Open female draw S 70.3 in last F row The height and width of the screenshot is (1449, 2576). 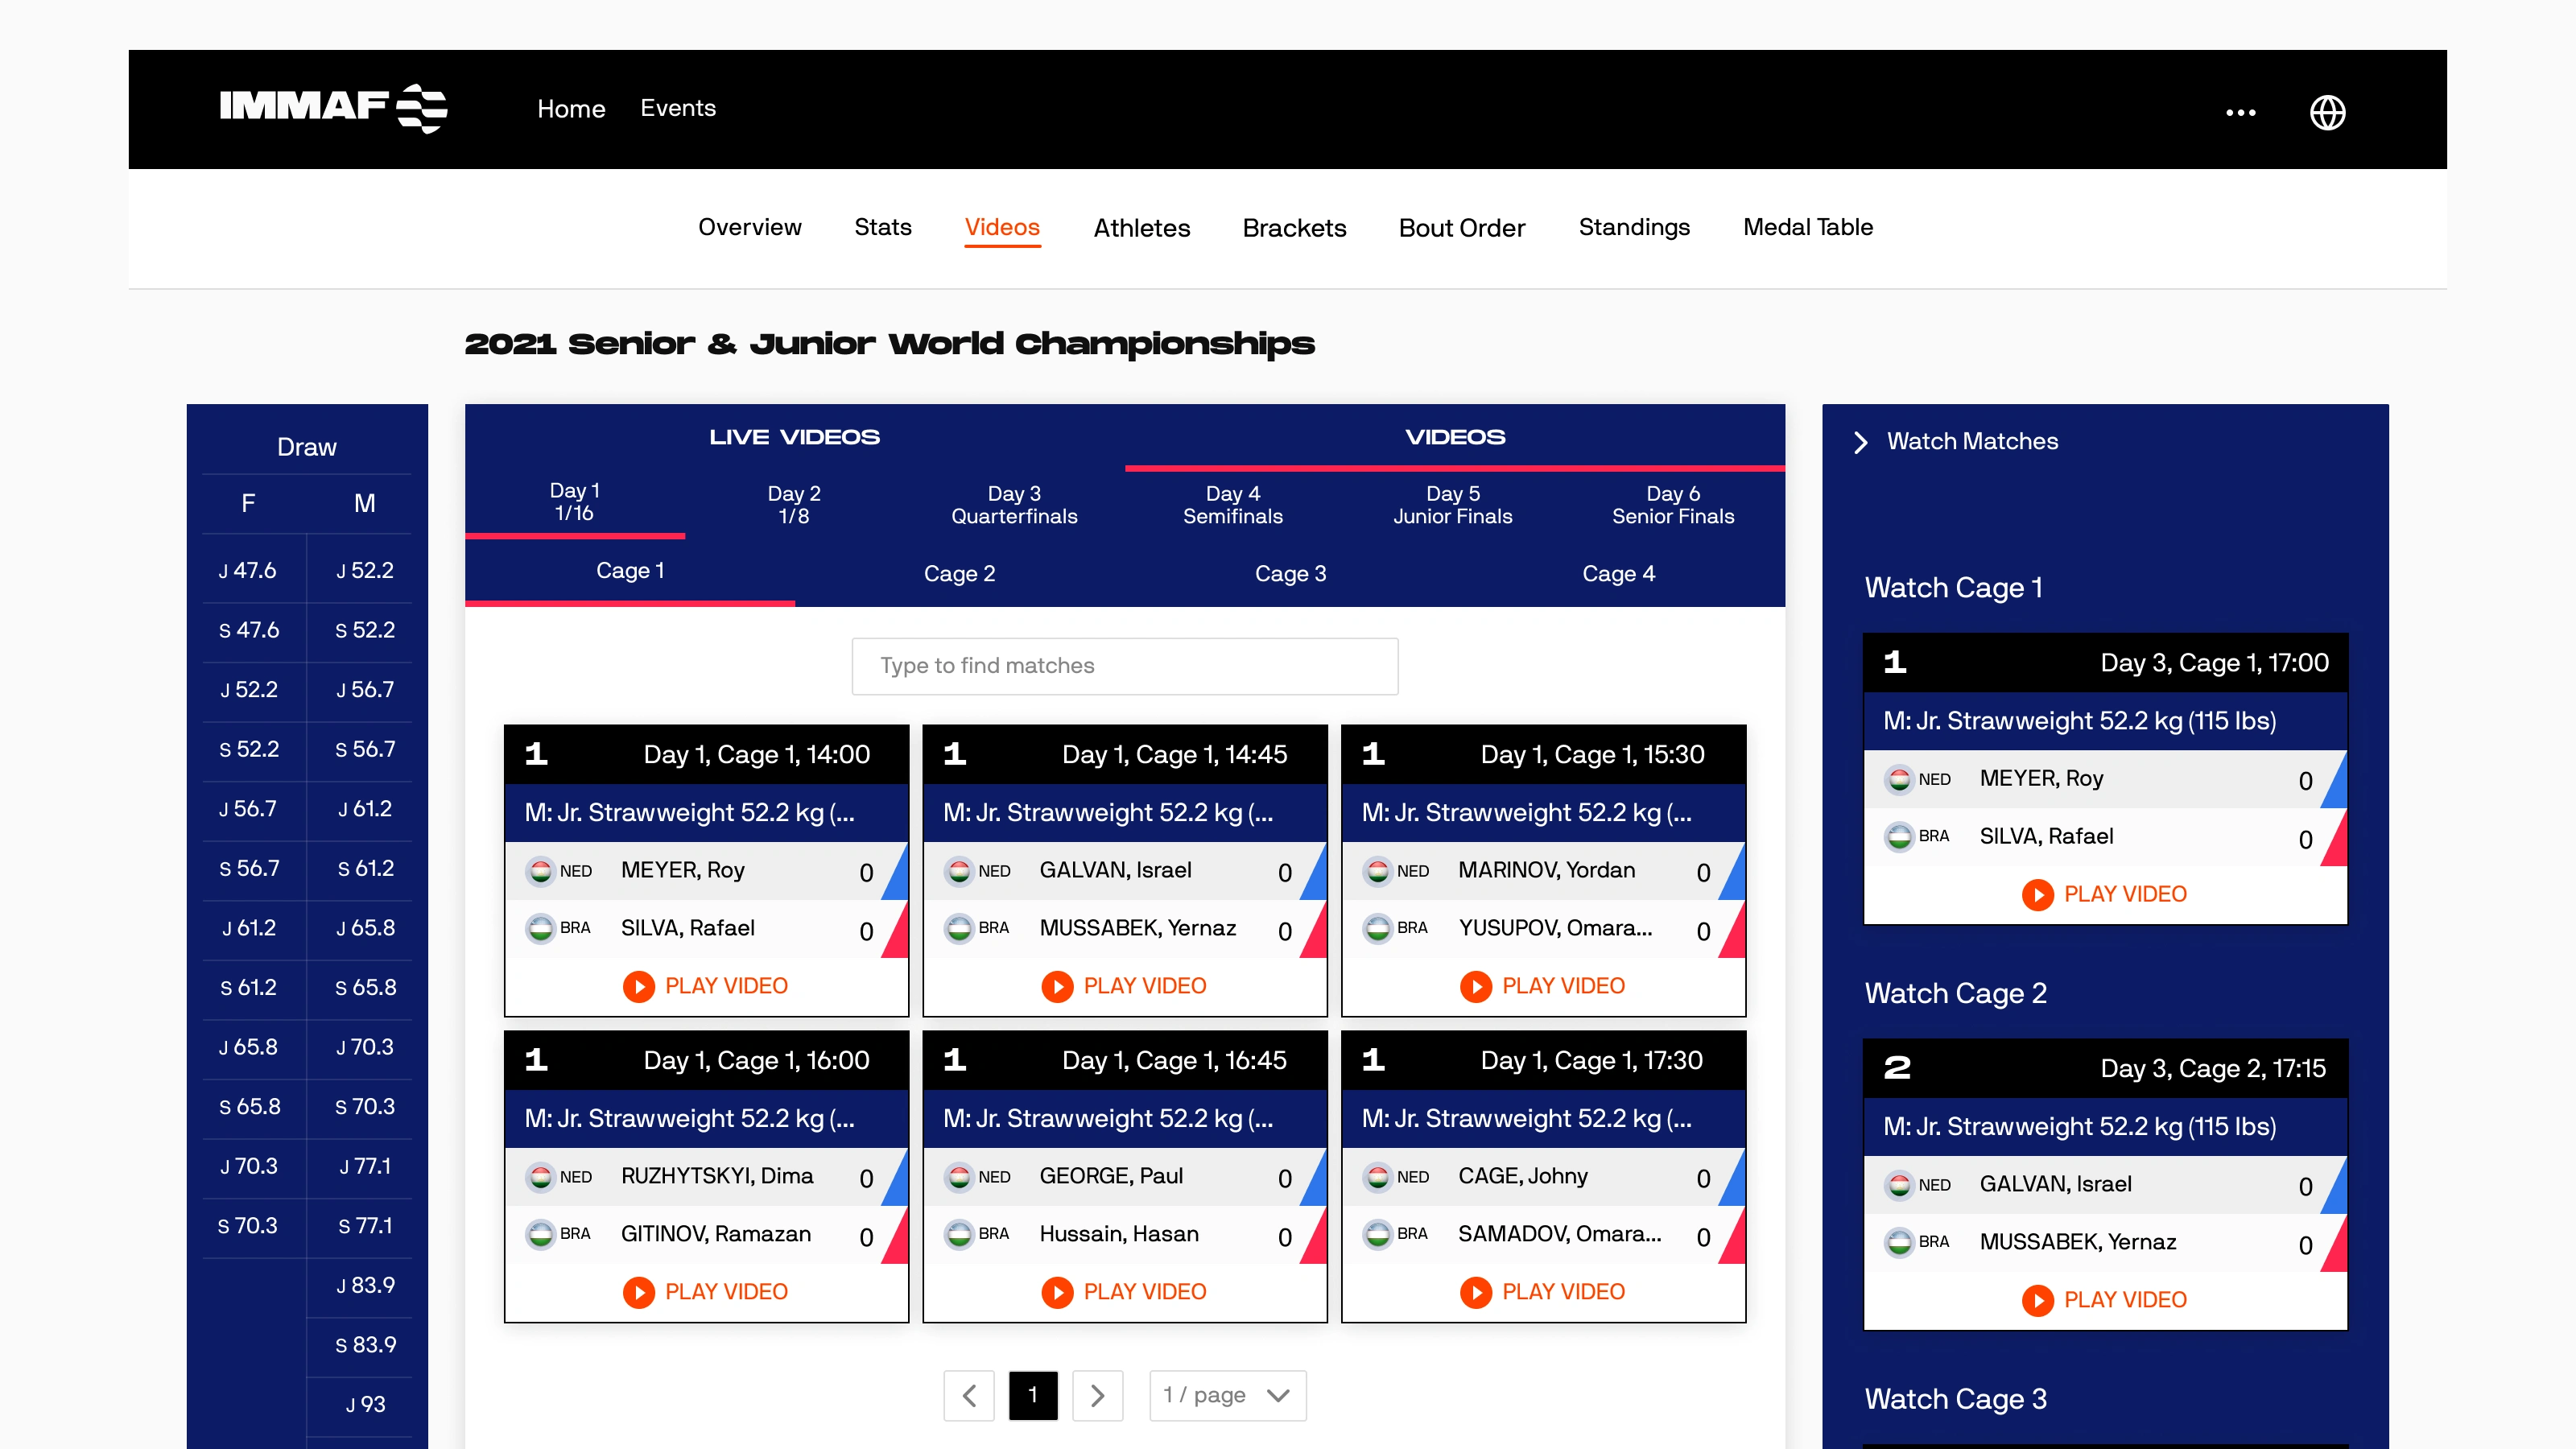pos(248,1226)
